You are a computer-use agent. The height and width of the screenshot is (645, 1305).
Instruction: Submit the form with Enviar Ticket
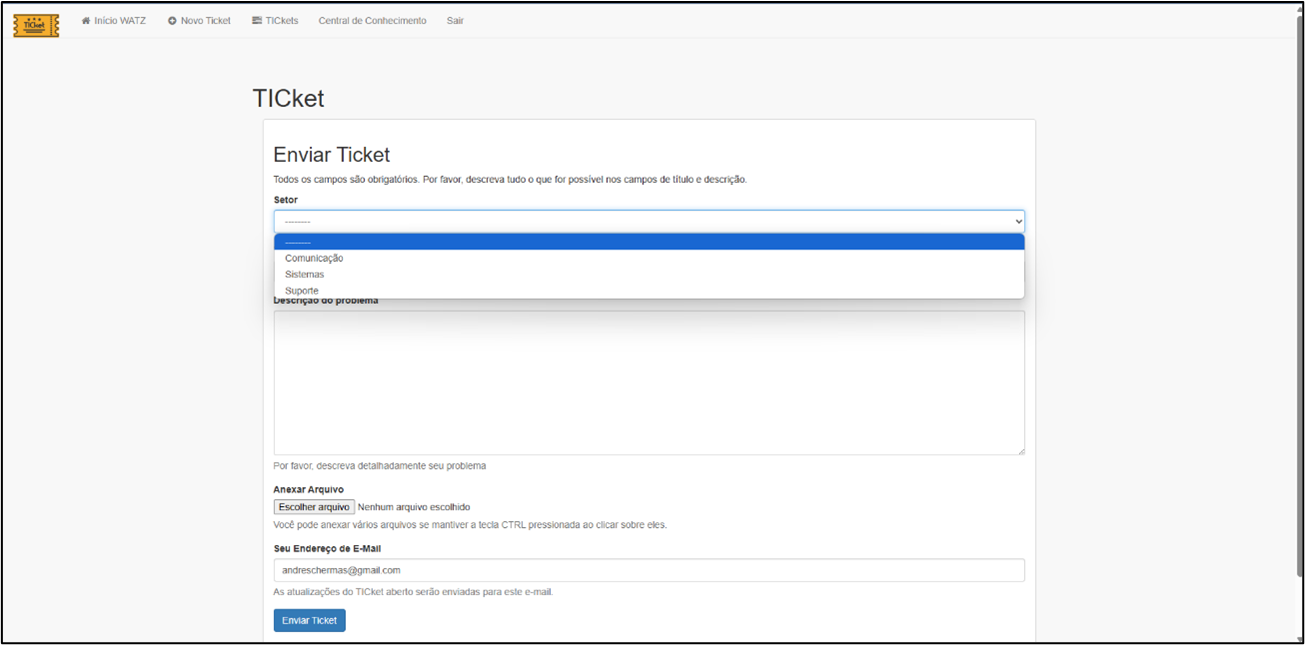[310, 620]
